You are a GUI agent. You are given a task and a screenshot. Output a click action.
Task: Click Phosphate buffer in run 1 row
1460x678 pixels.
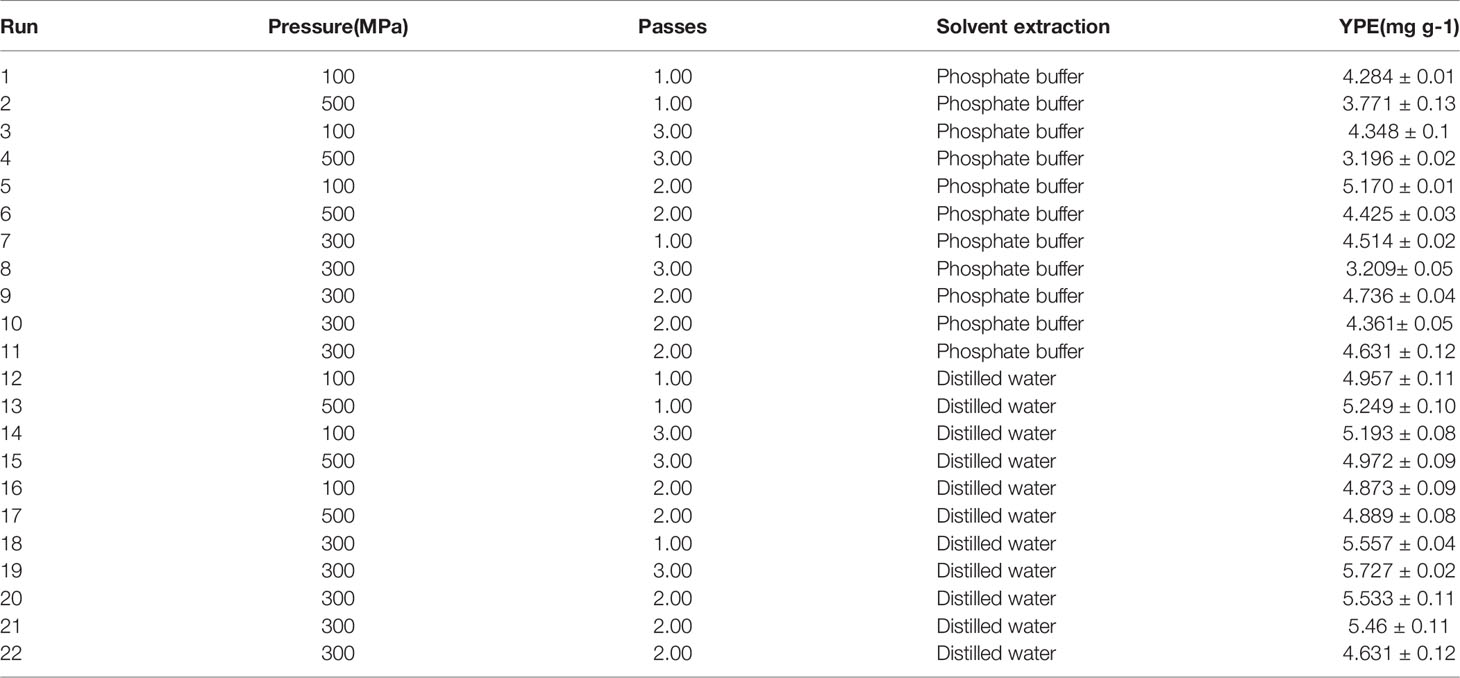[x=1010, y=76]
